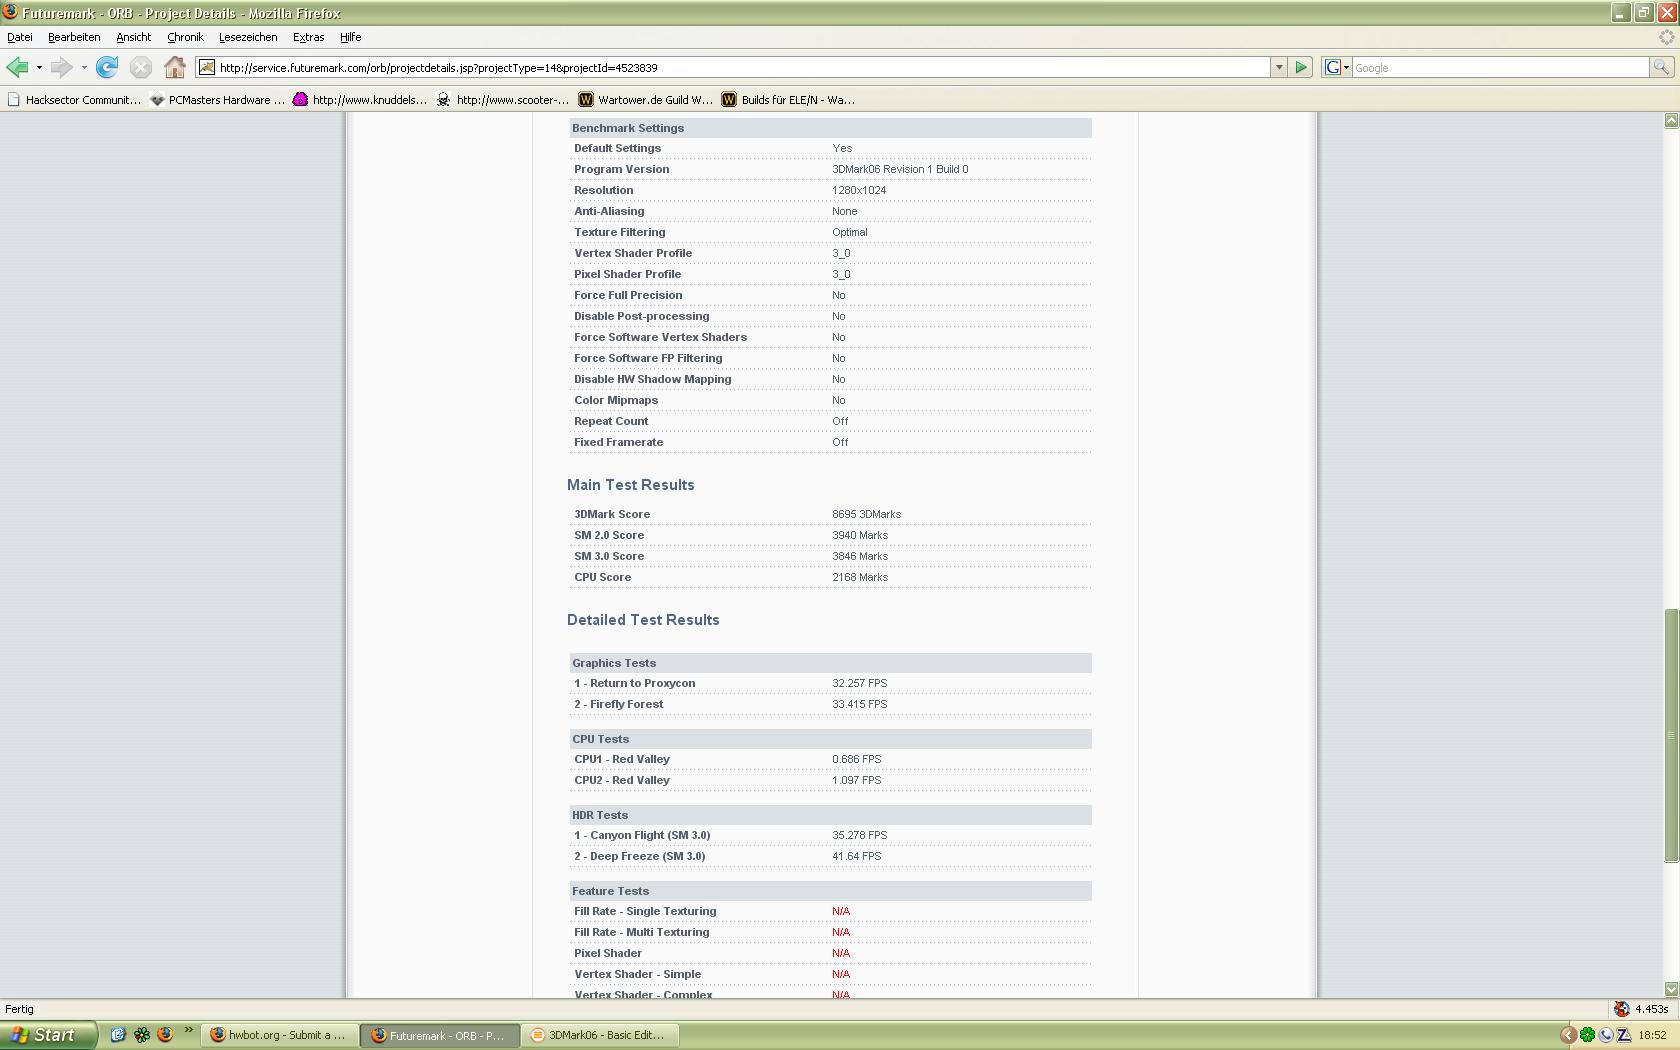1680x1050 pixels.
Task: Click the Detailed Test Results heading
Action: (643, 620)
